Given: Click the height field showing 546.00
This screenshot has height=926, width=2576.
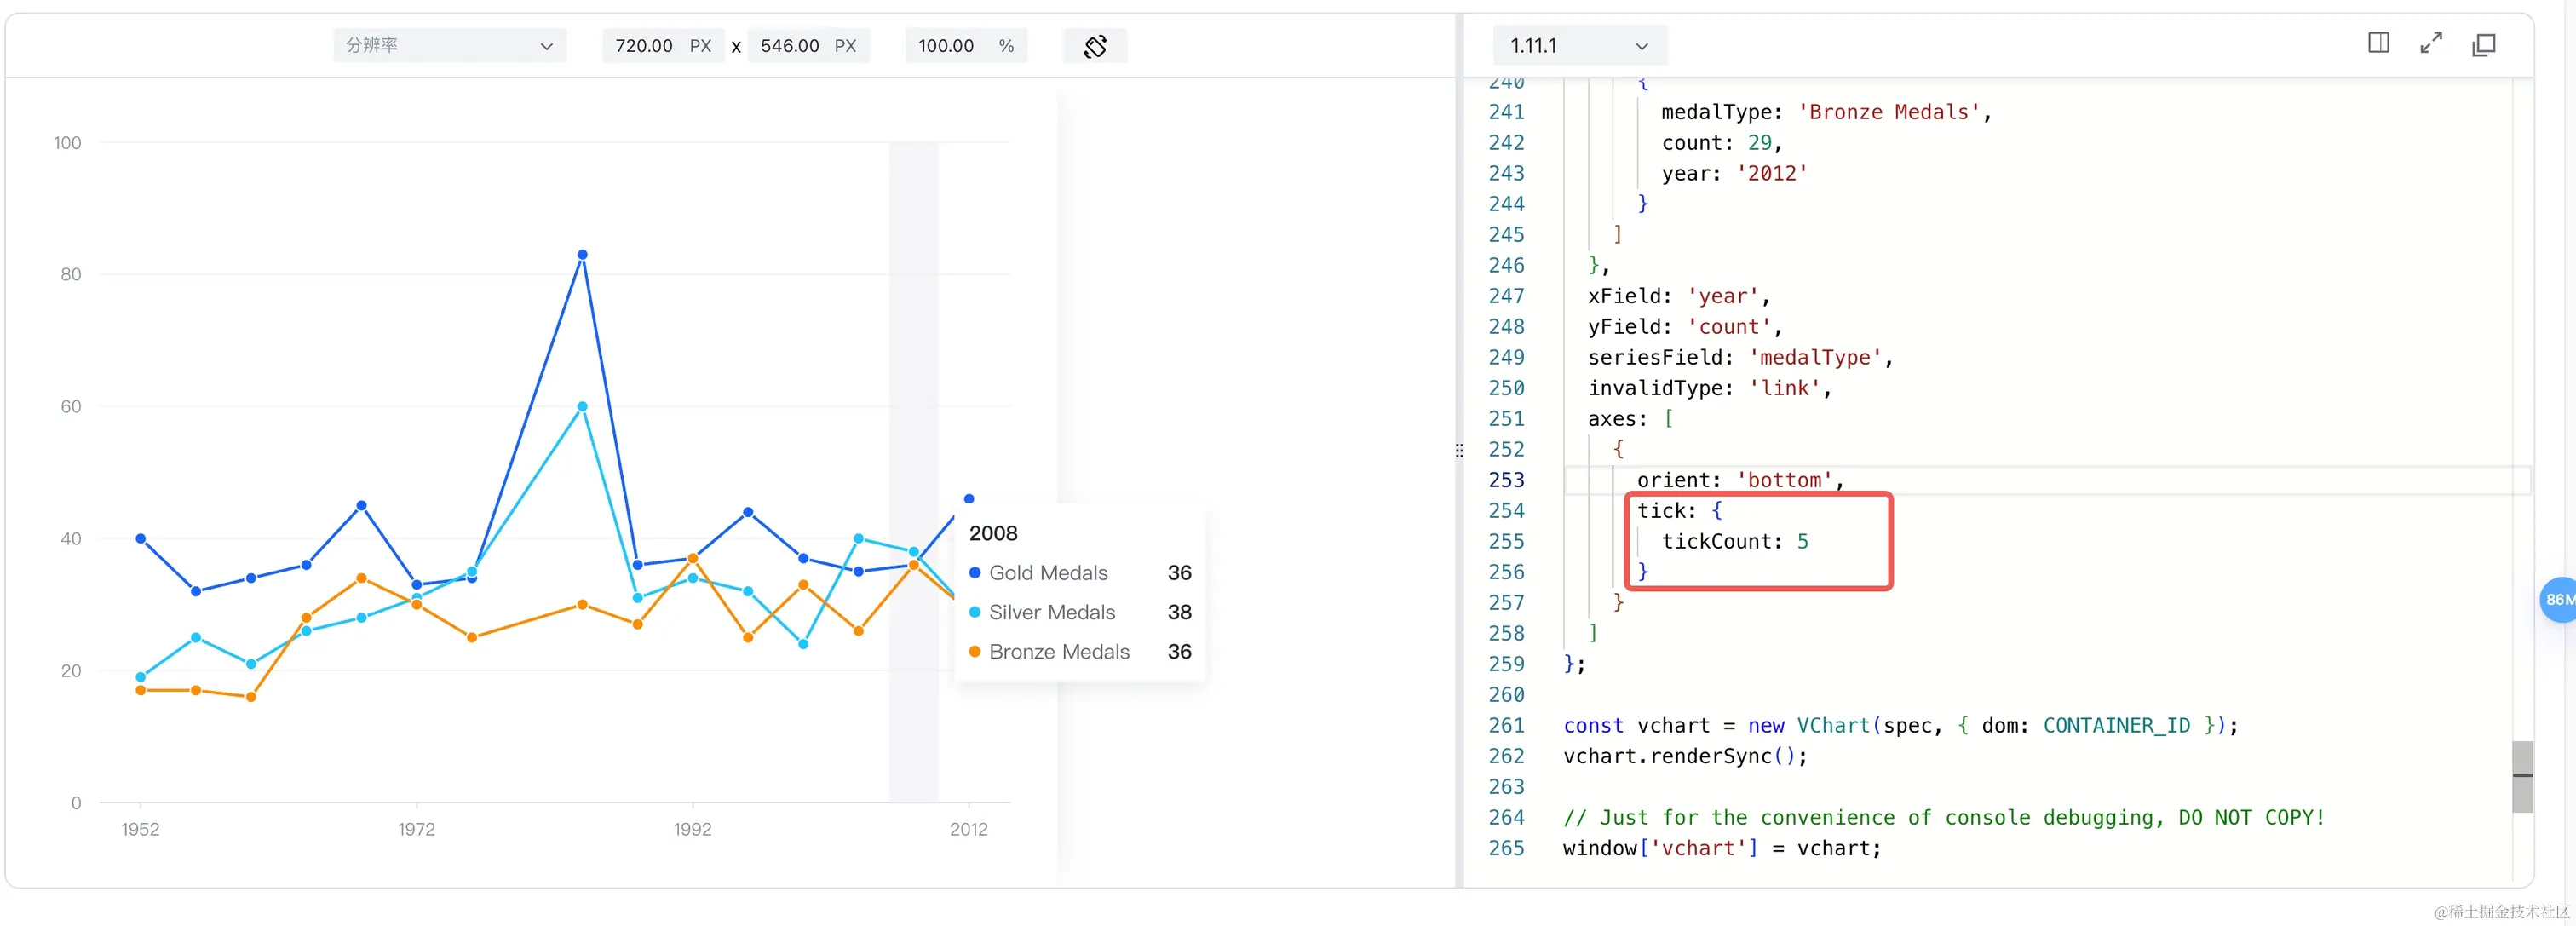Looking at the screenshot, I should [790, 46].
